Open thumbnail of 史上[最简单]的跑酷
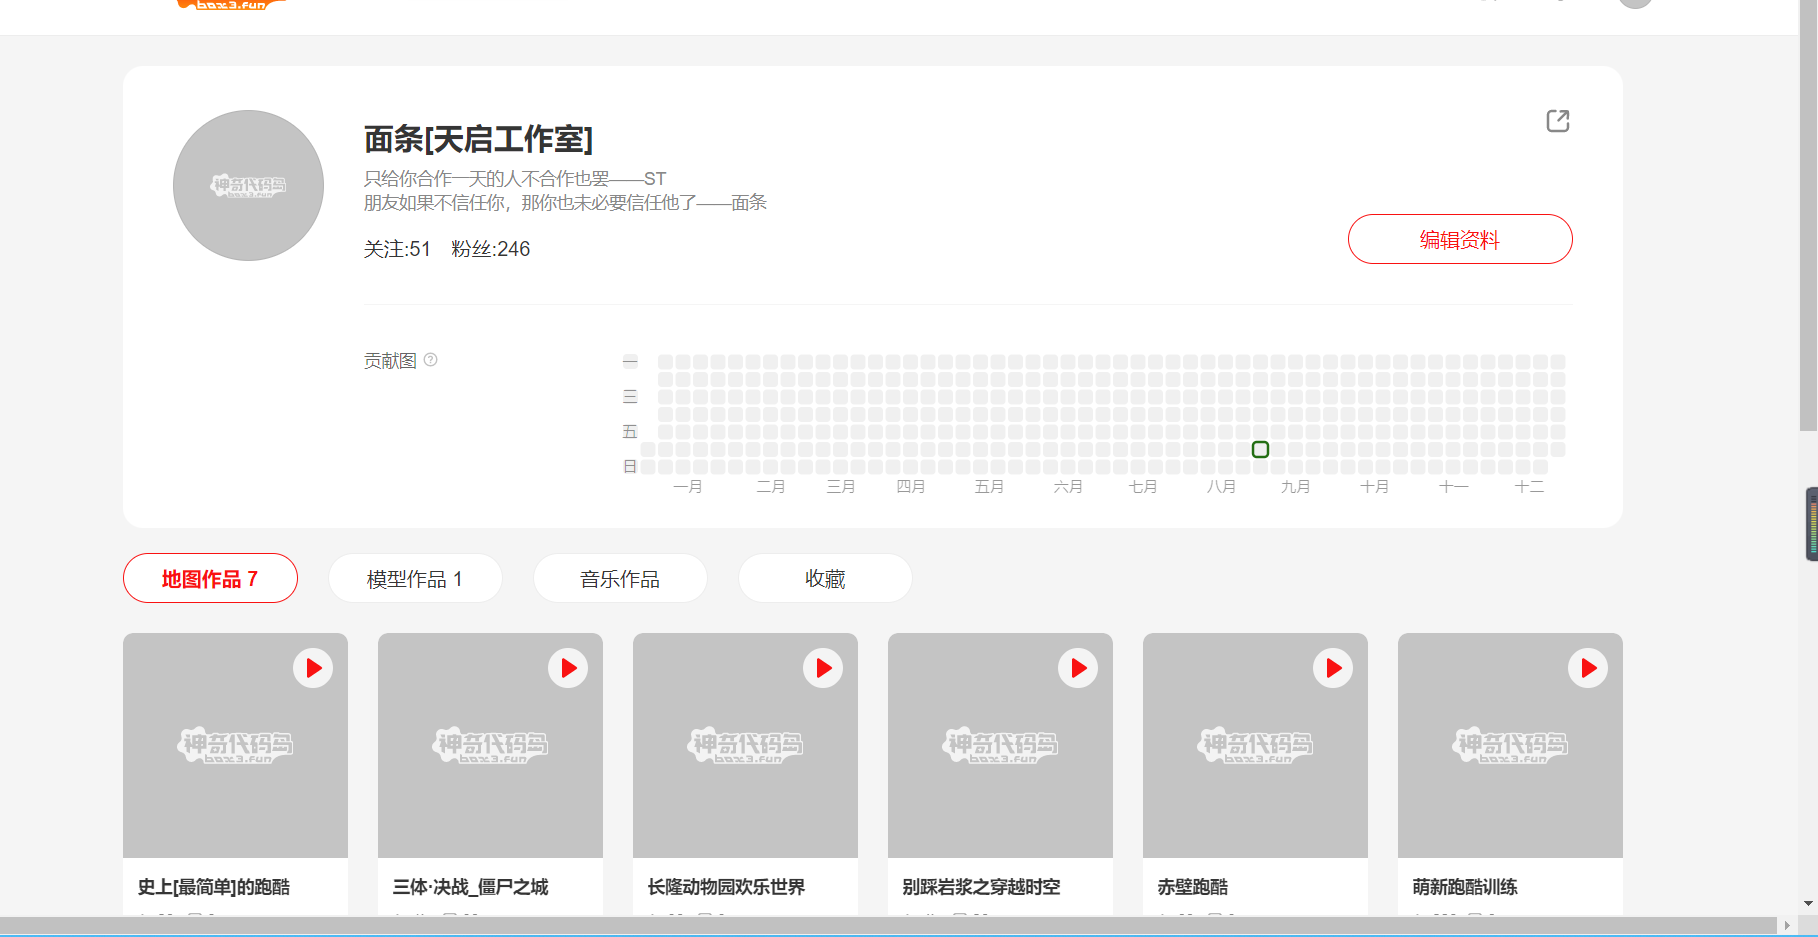This screenshot has height=937, width=1818. [235, 745]
